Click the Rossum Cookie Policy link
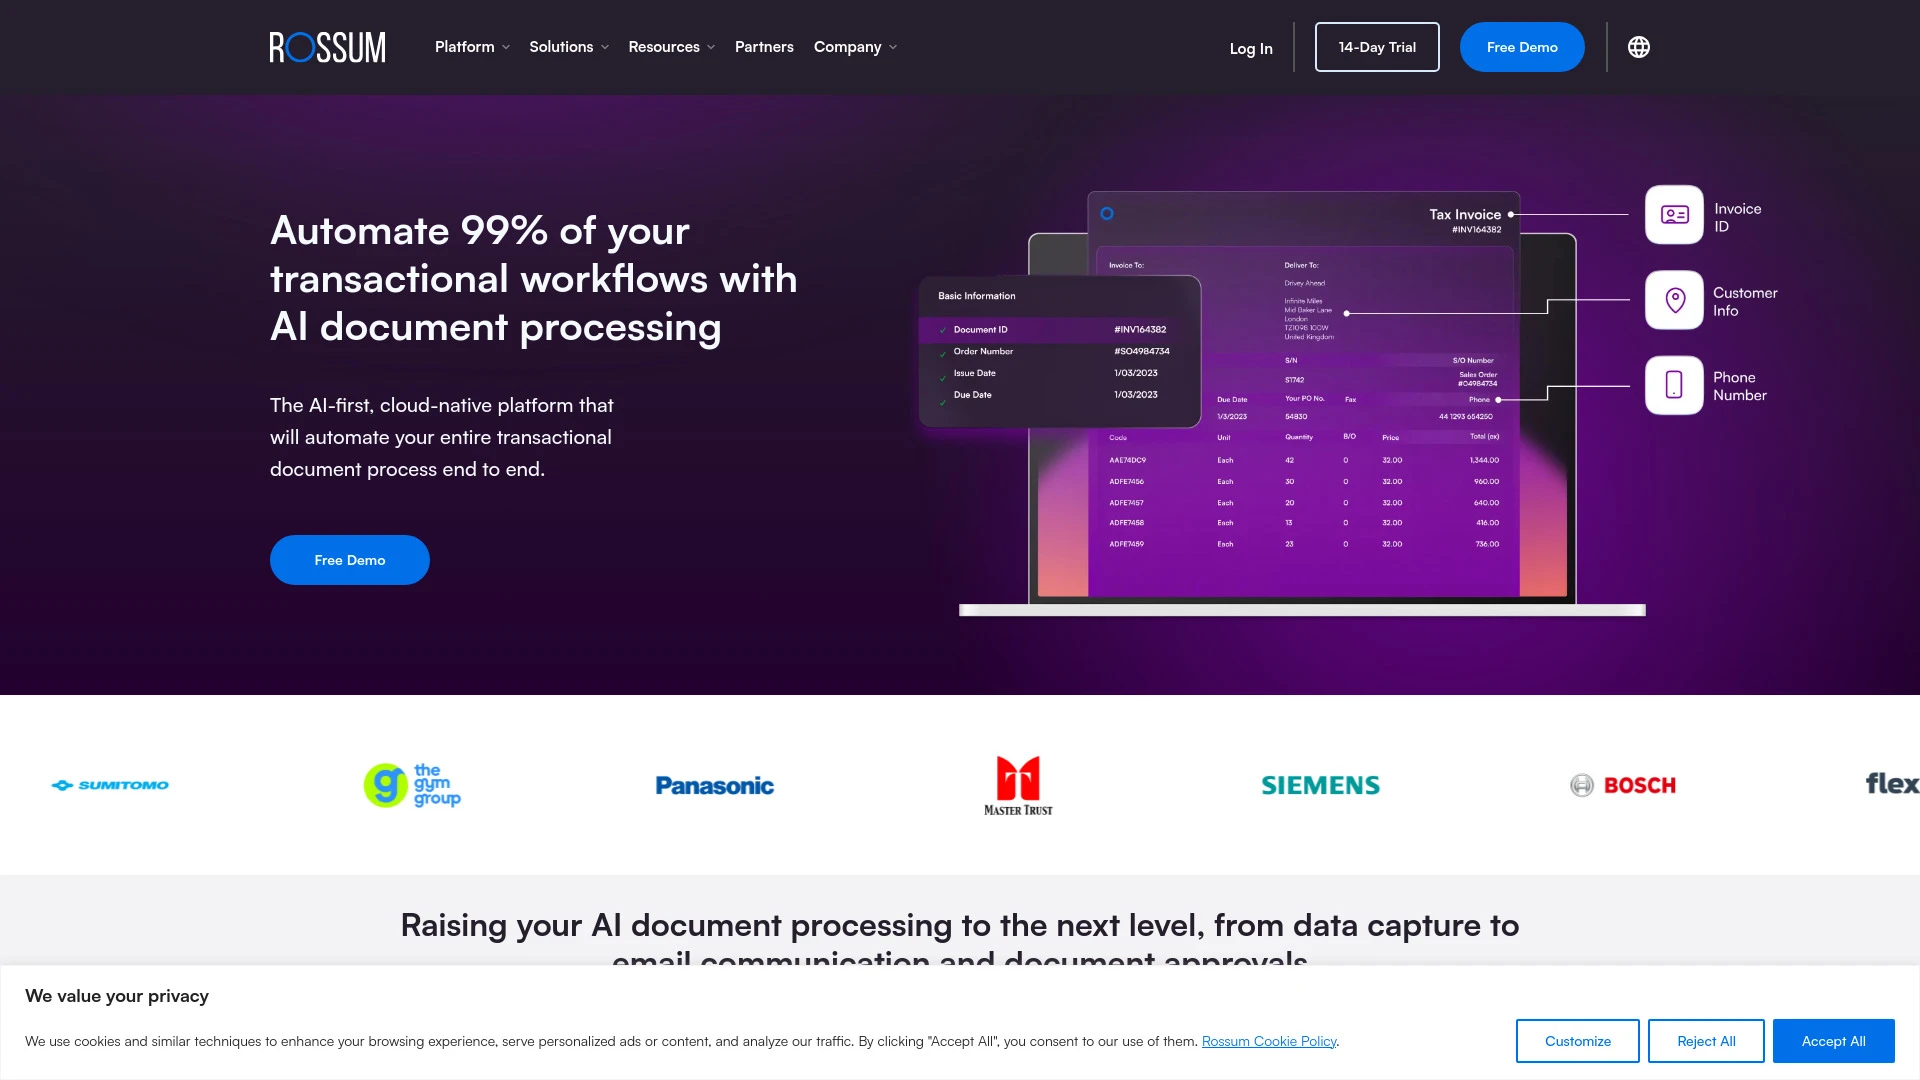 point(1269,1040)
